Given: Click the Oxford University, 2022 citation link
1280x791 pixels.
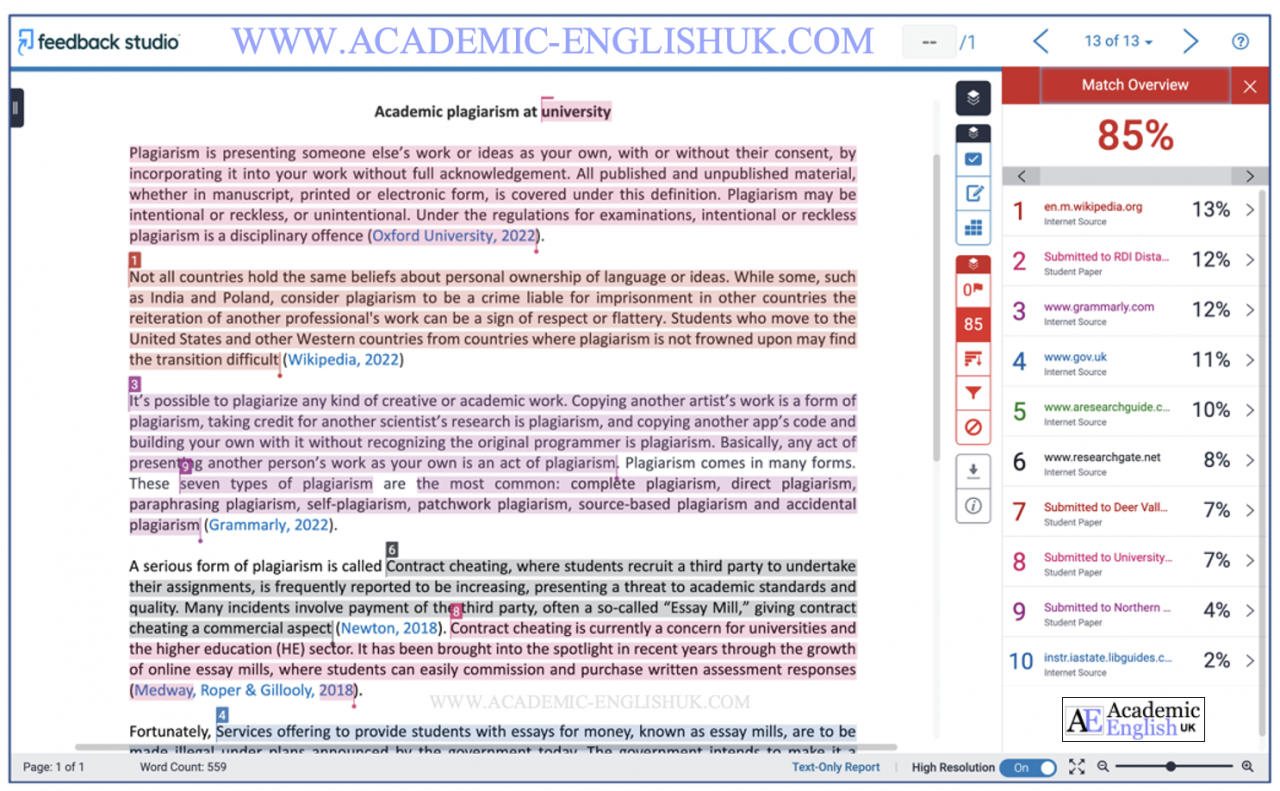Looking at the screenshot, I should [453, 235].
